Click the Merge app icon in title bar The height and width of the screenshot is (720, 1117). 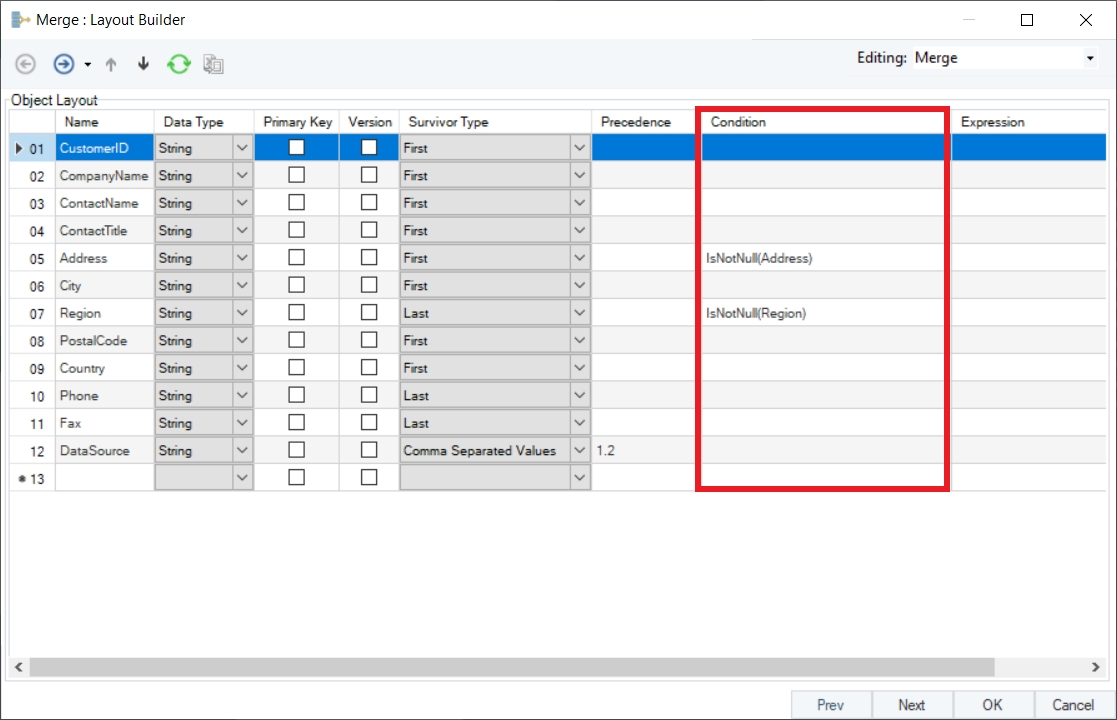pos(20,19)
